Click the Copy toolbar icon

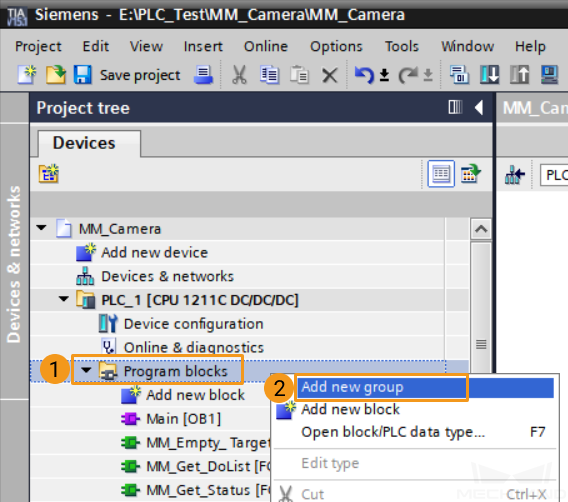pos(269,75)
